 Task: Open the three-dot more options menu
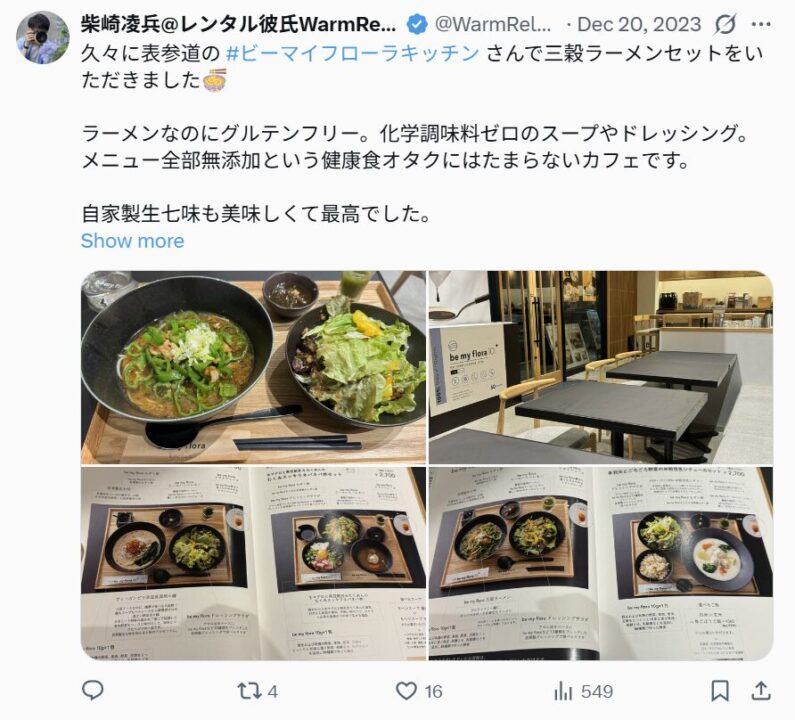(x=762, y=24)
